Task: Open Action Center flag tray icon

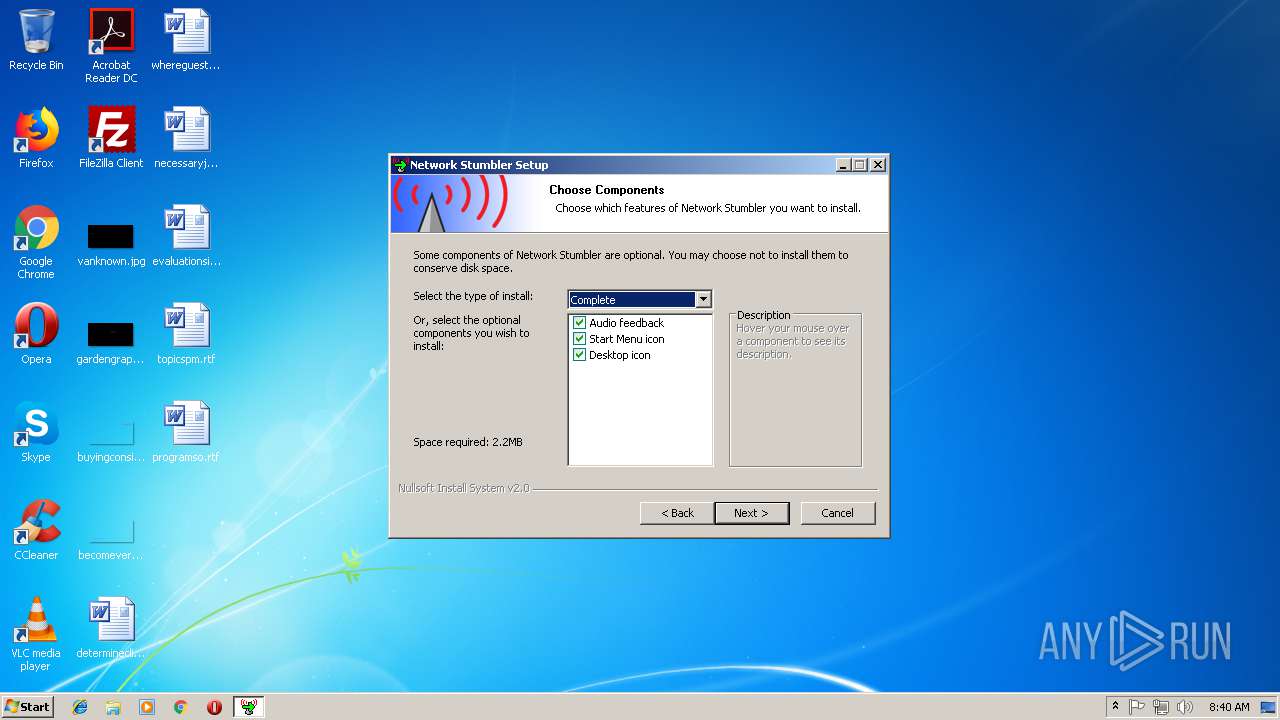Action: pos(1137,707)
